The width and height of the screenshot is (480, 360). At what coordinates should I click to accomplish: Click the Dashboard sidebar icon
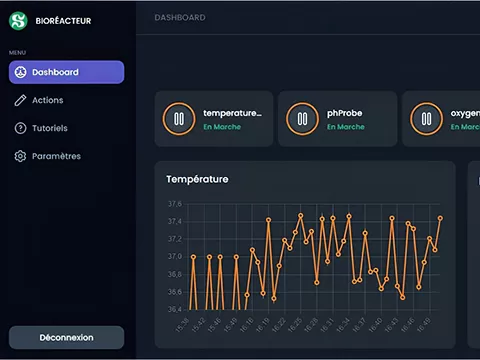tap(20, 72)
